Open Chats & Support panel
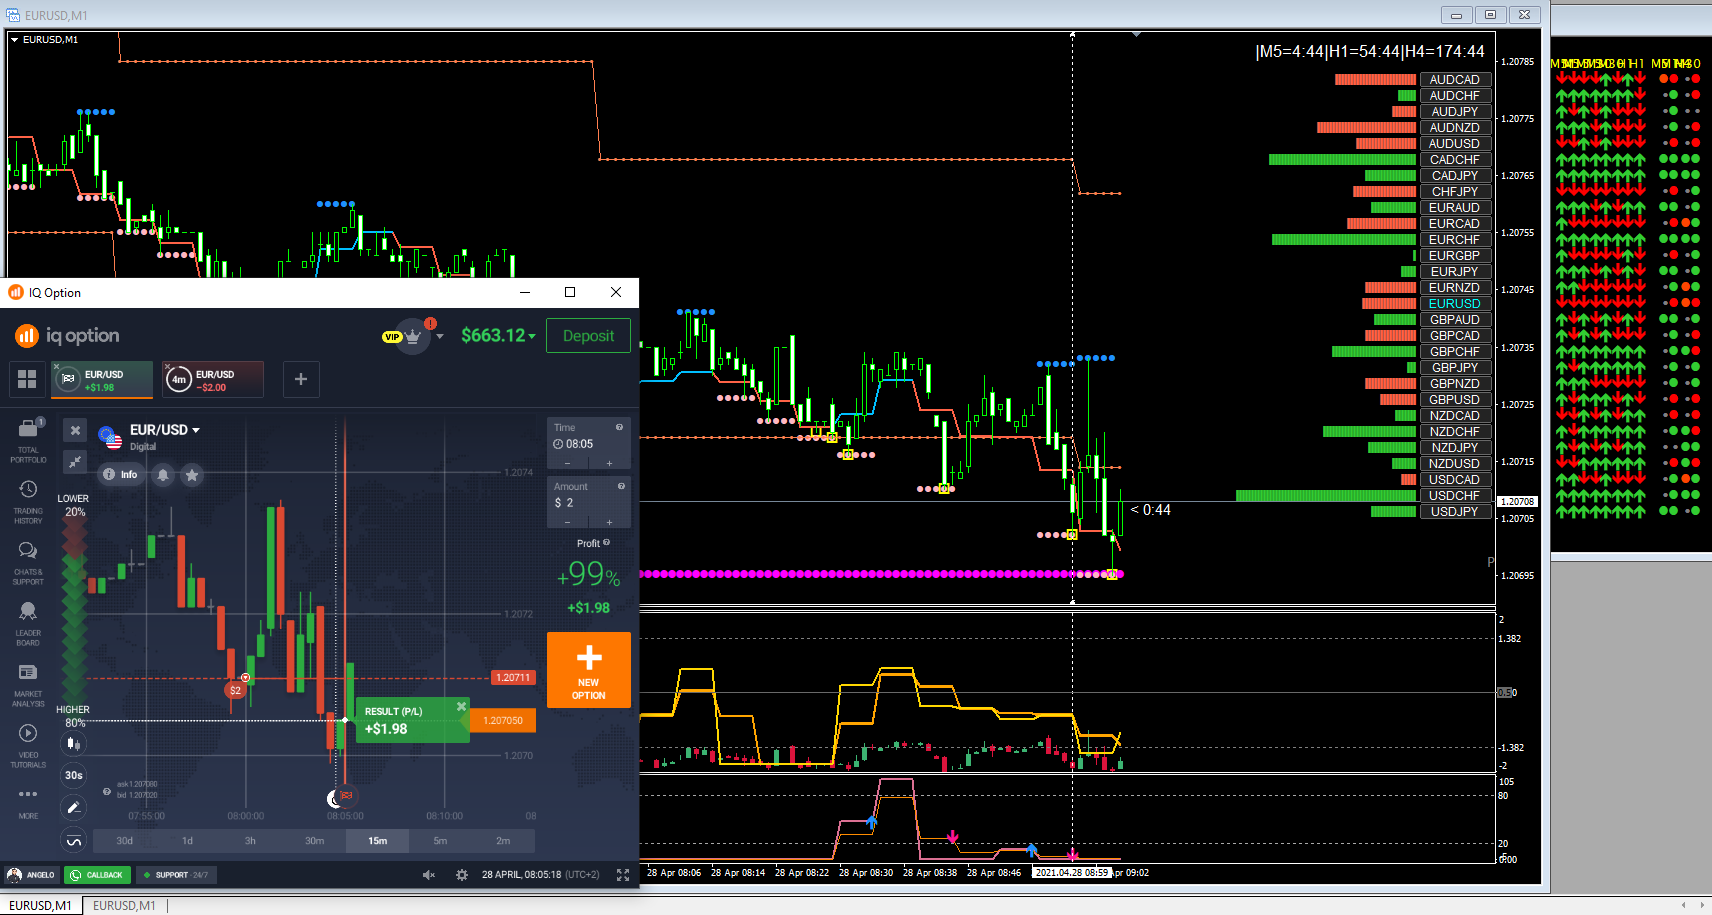1712x915 pixels. point(28,563)
